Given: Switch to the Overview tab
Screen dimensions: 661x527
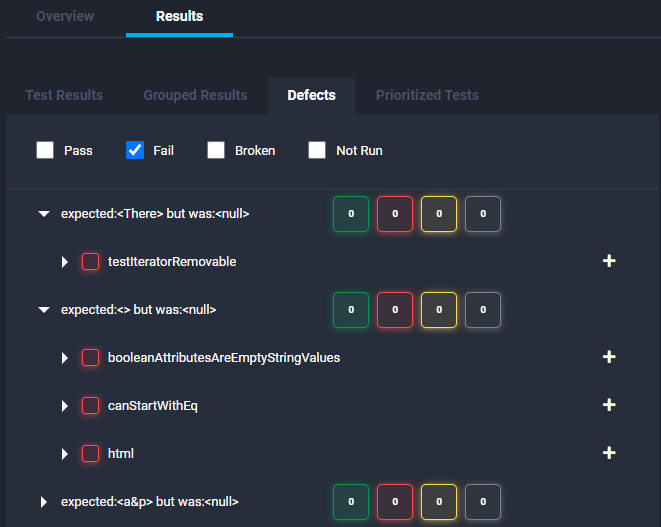Looking at the screenshot, I should click(65, 16).
